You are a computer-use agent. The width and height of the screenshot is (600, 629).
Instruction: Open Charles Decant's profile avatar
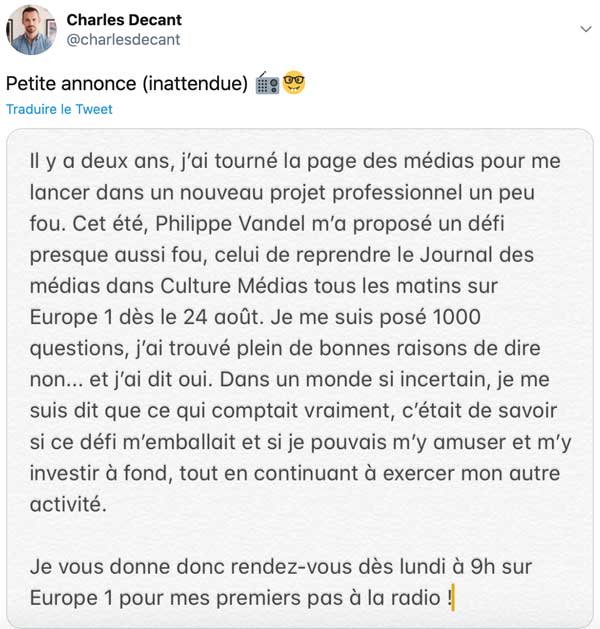(31, 30)
